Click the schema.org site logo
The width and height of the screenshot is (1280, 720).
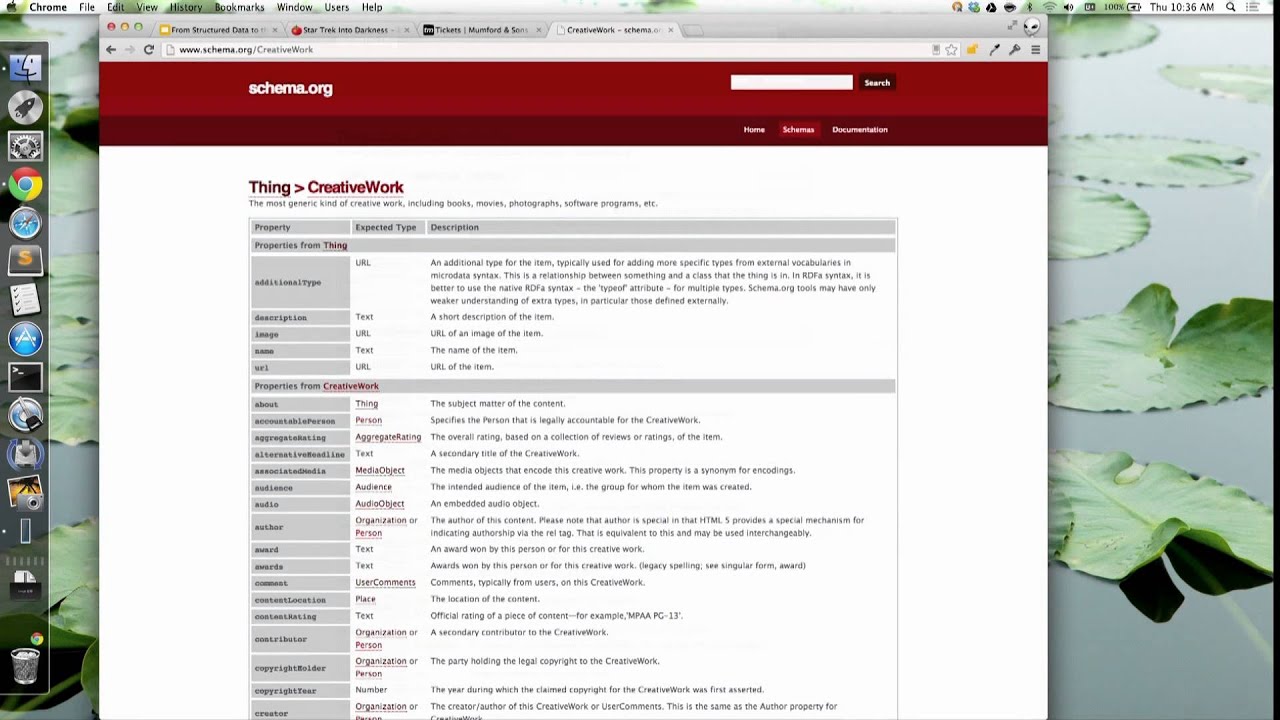pyautogui.click(x=290, y=88)
